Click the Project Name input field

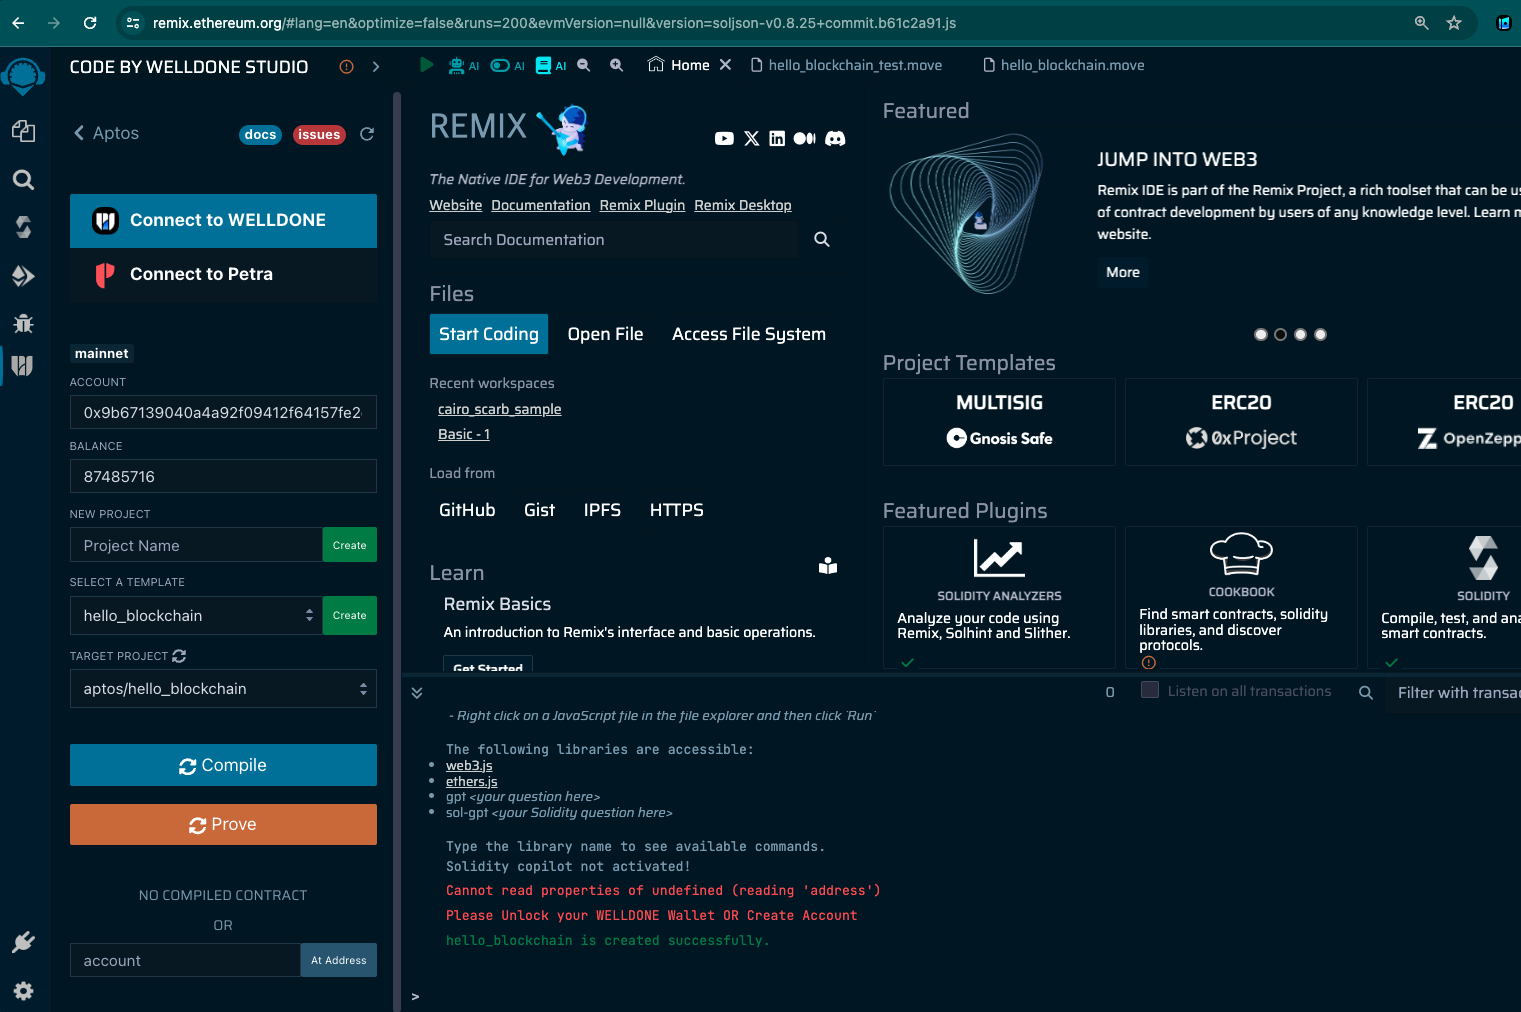click(x=196, y=545)
